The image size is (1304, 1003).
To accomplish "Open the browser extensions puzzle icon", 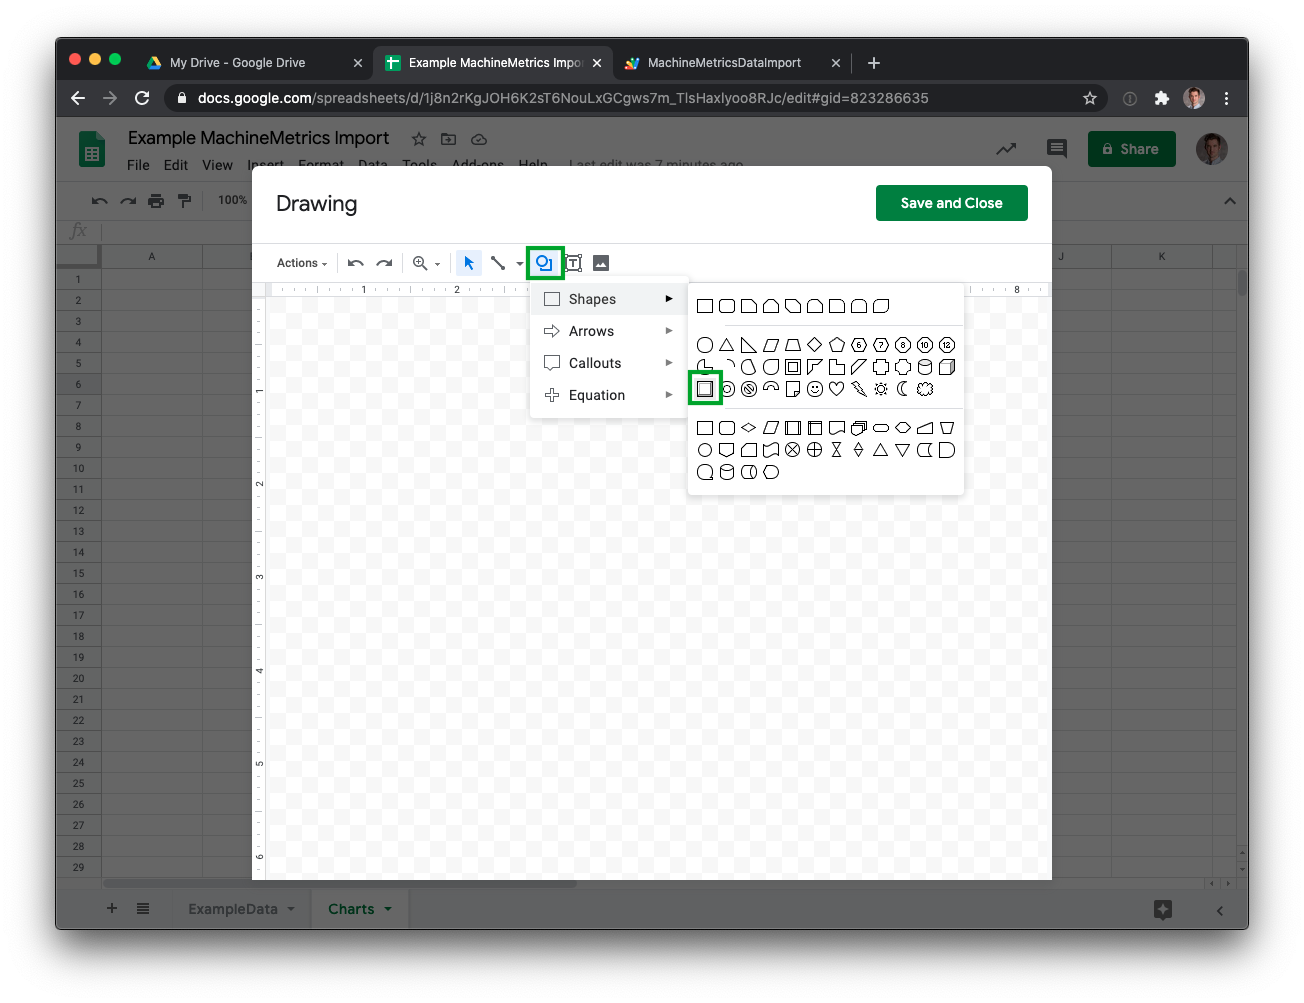I will point(1161,98).
